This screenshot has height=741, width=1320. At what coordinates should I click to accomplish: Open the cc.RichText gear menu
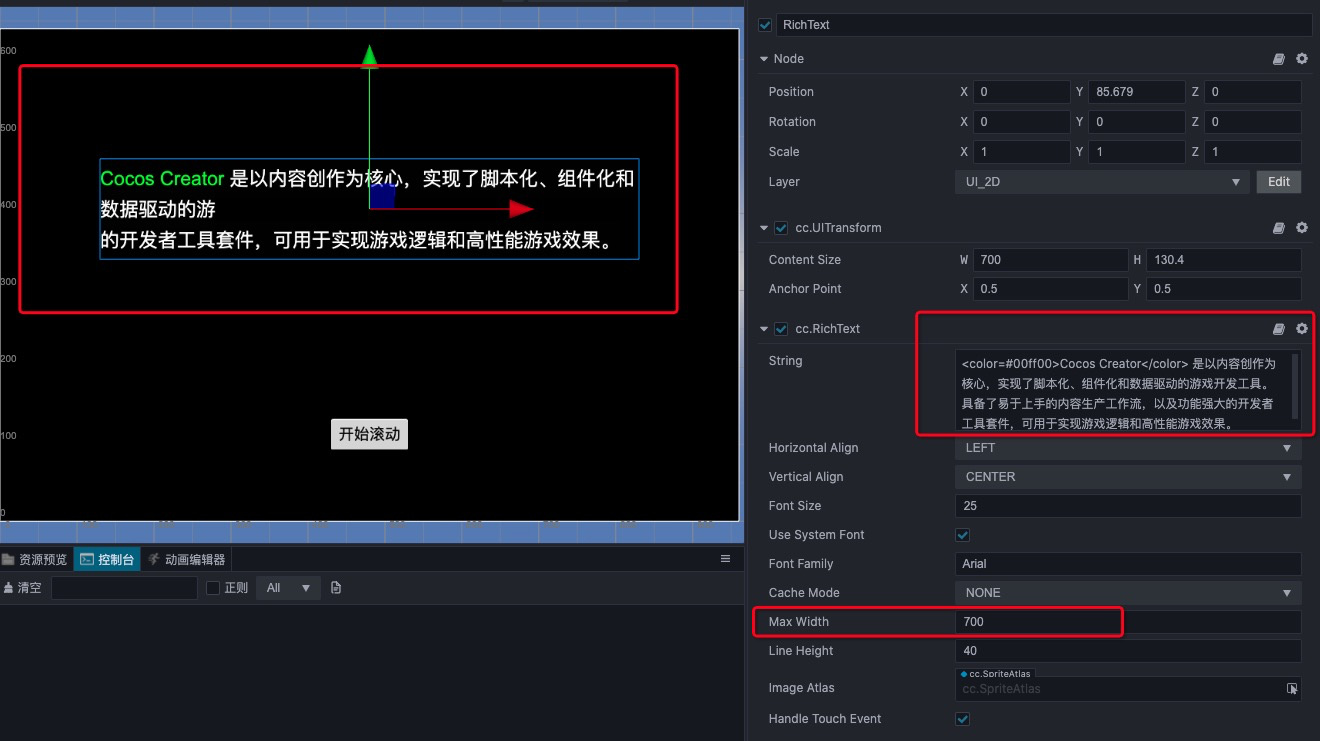[x=1302, y=329]
